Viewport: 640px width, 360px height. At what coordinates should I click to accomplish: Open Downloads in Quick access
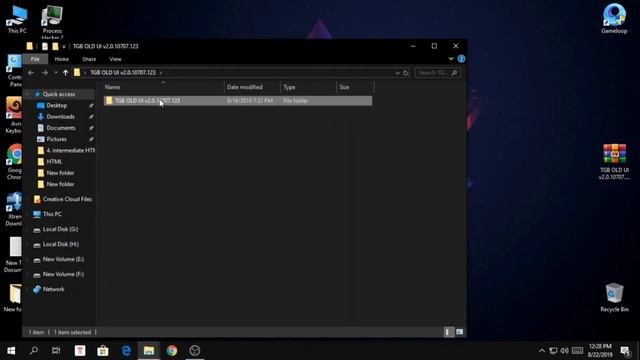(60, 117)
